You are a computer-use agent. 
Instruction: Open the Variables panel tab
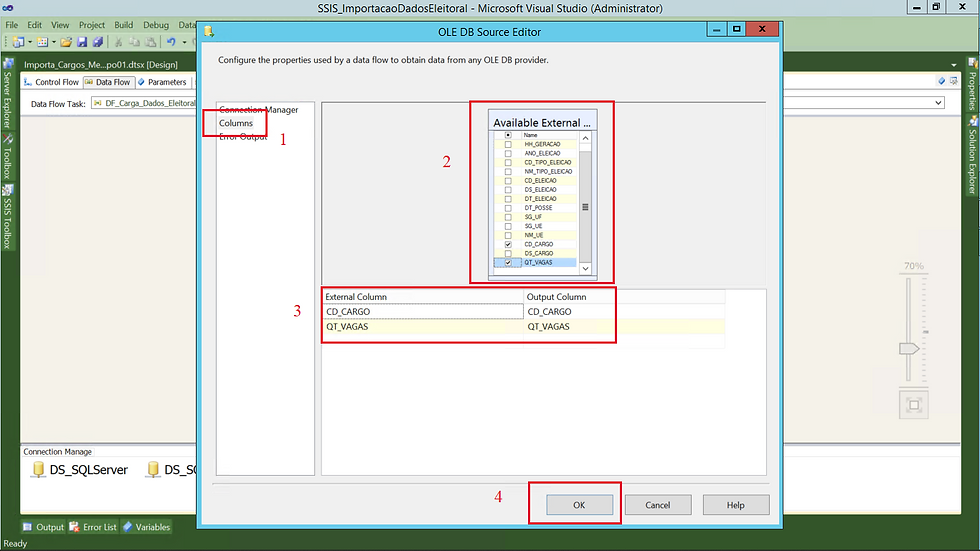click(x=146, y=527)
